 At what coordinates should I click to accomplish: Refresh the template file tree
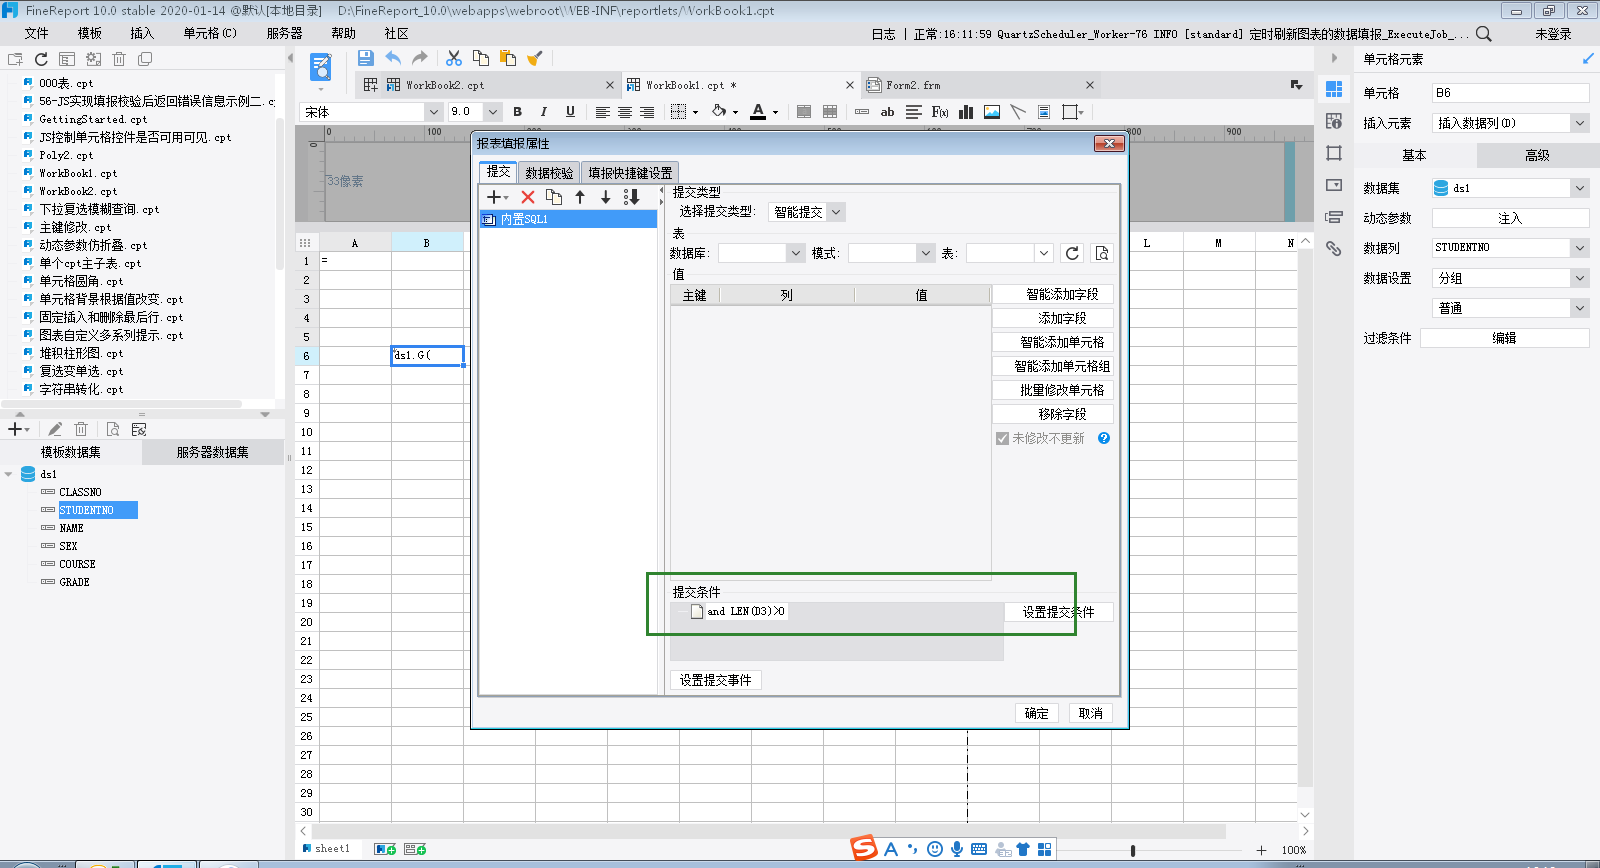pyautogui.click(x=41, y=59)
